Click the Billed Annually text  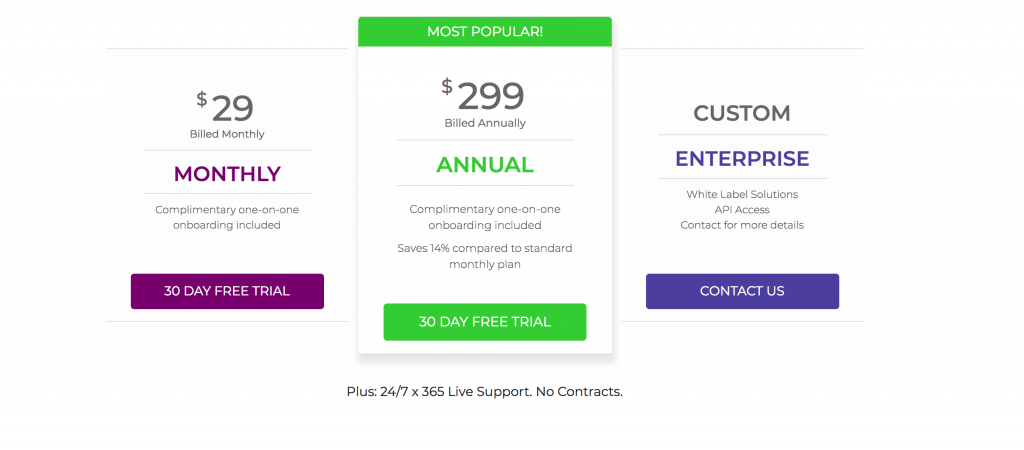point(485,123)
